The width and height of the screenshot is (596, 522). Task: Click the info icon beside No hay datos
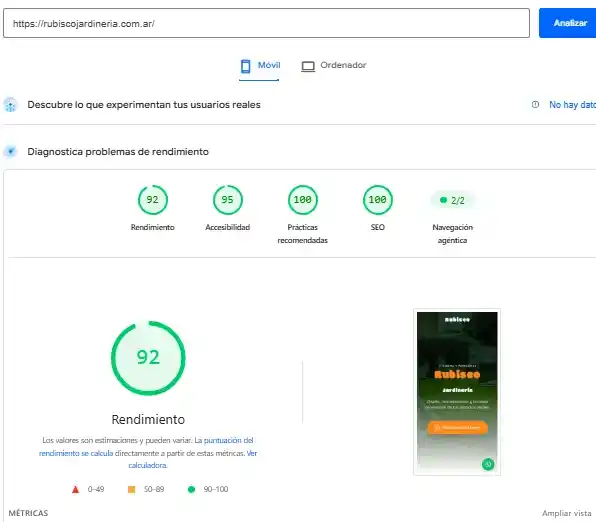pos(535,105)
